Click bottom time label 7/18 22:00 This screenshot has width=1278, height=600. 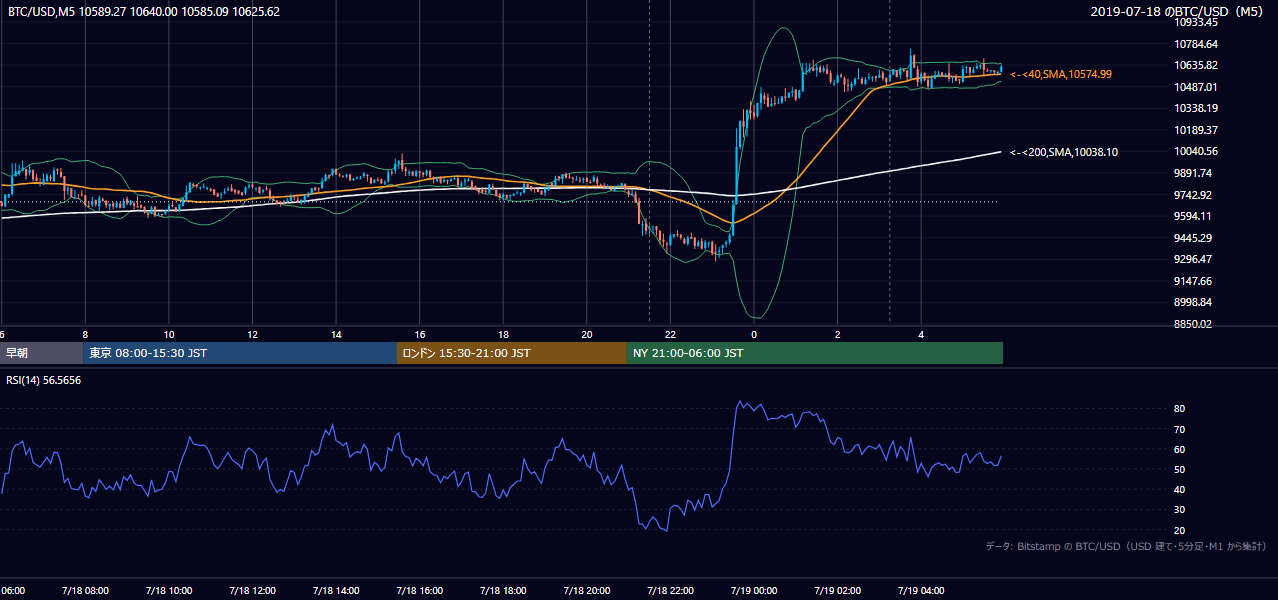point(669,590)
